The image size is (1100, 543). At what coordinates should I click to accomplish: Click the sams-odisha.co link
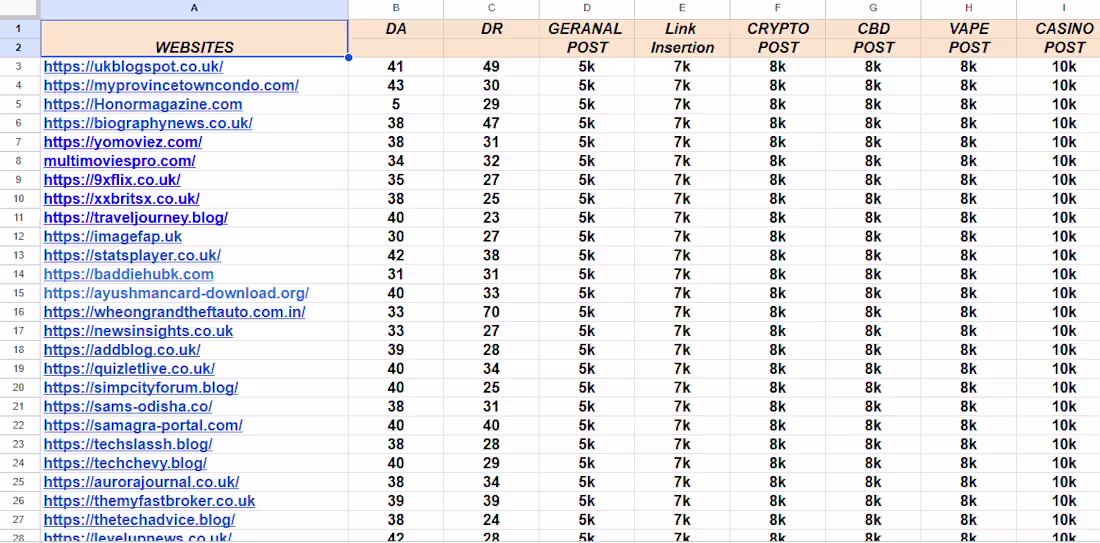coord(128,407)
